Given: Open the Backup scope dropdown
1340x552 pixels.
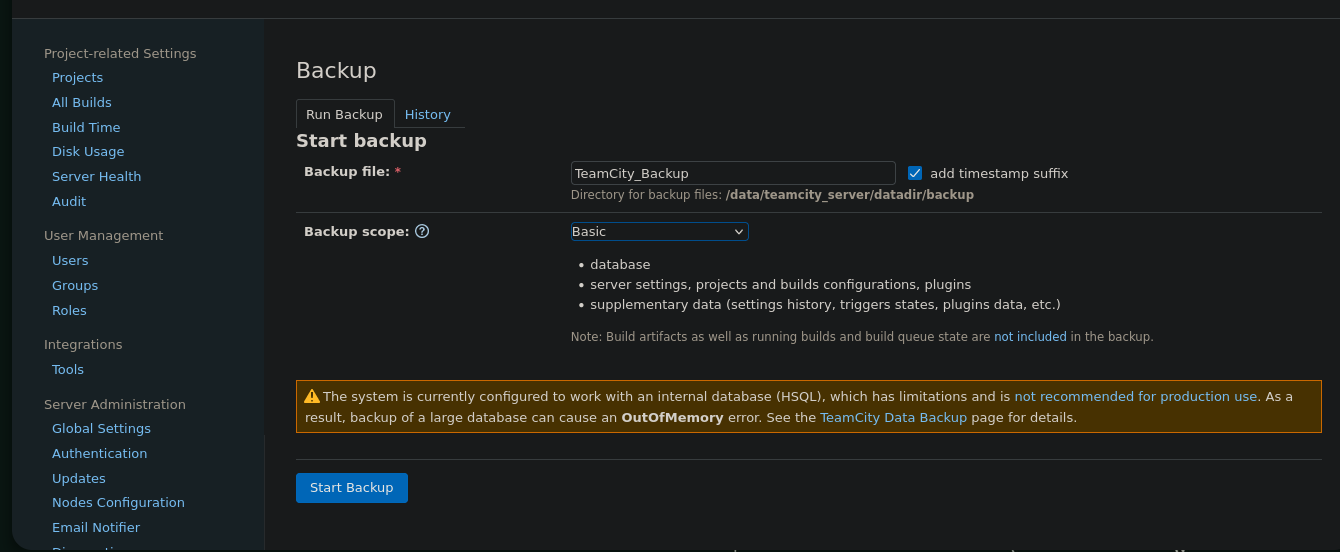Looking at the screenshot, I should (659, 231).
